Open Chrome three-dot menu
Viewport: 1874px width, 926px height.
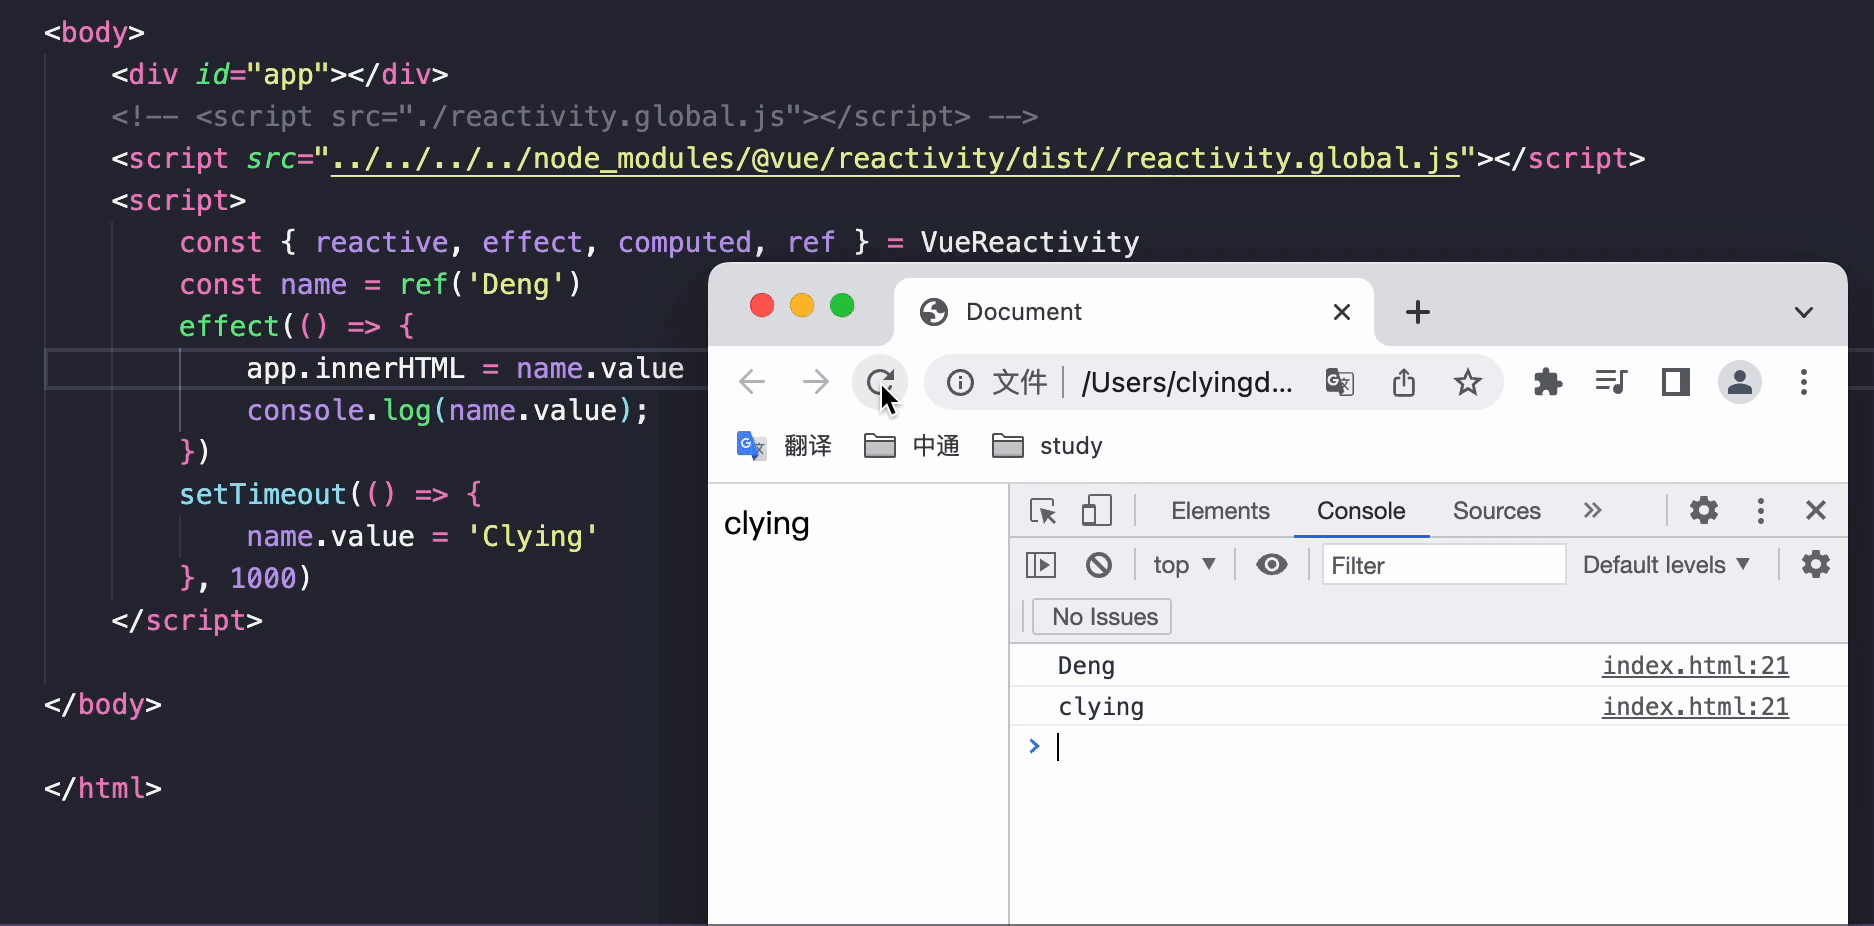coord(1804,382)
